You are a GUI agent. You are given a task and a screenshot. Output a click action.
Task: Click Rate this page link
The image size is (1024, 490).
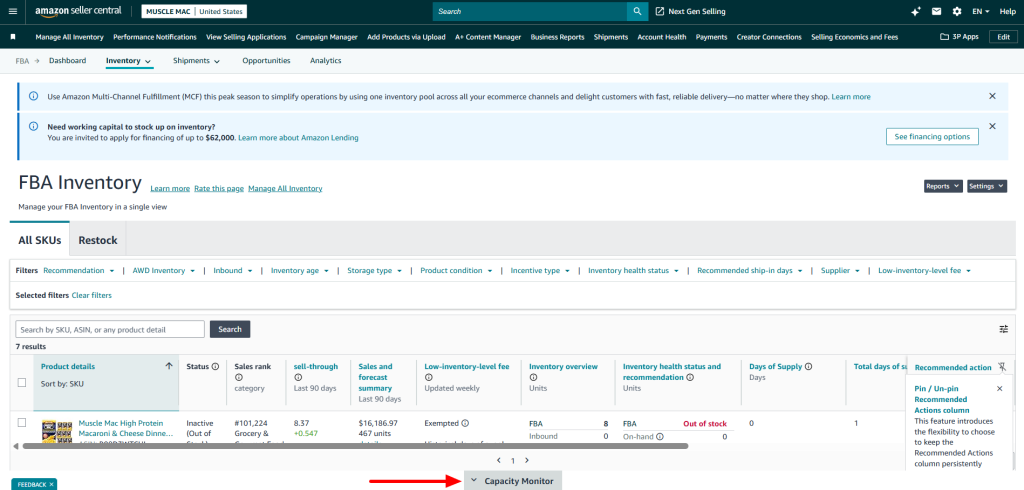click(x=219, y=188)
